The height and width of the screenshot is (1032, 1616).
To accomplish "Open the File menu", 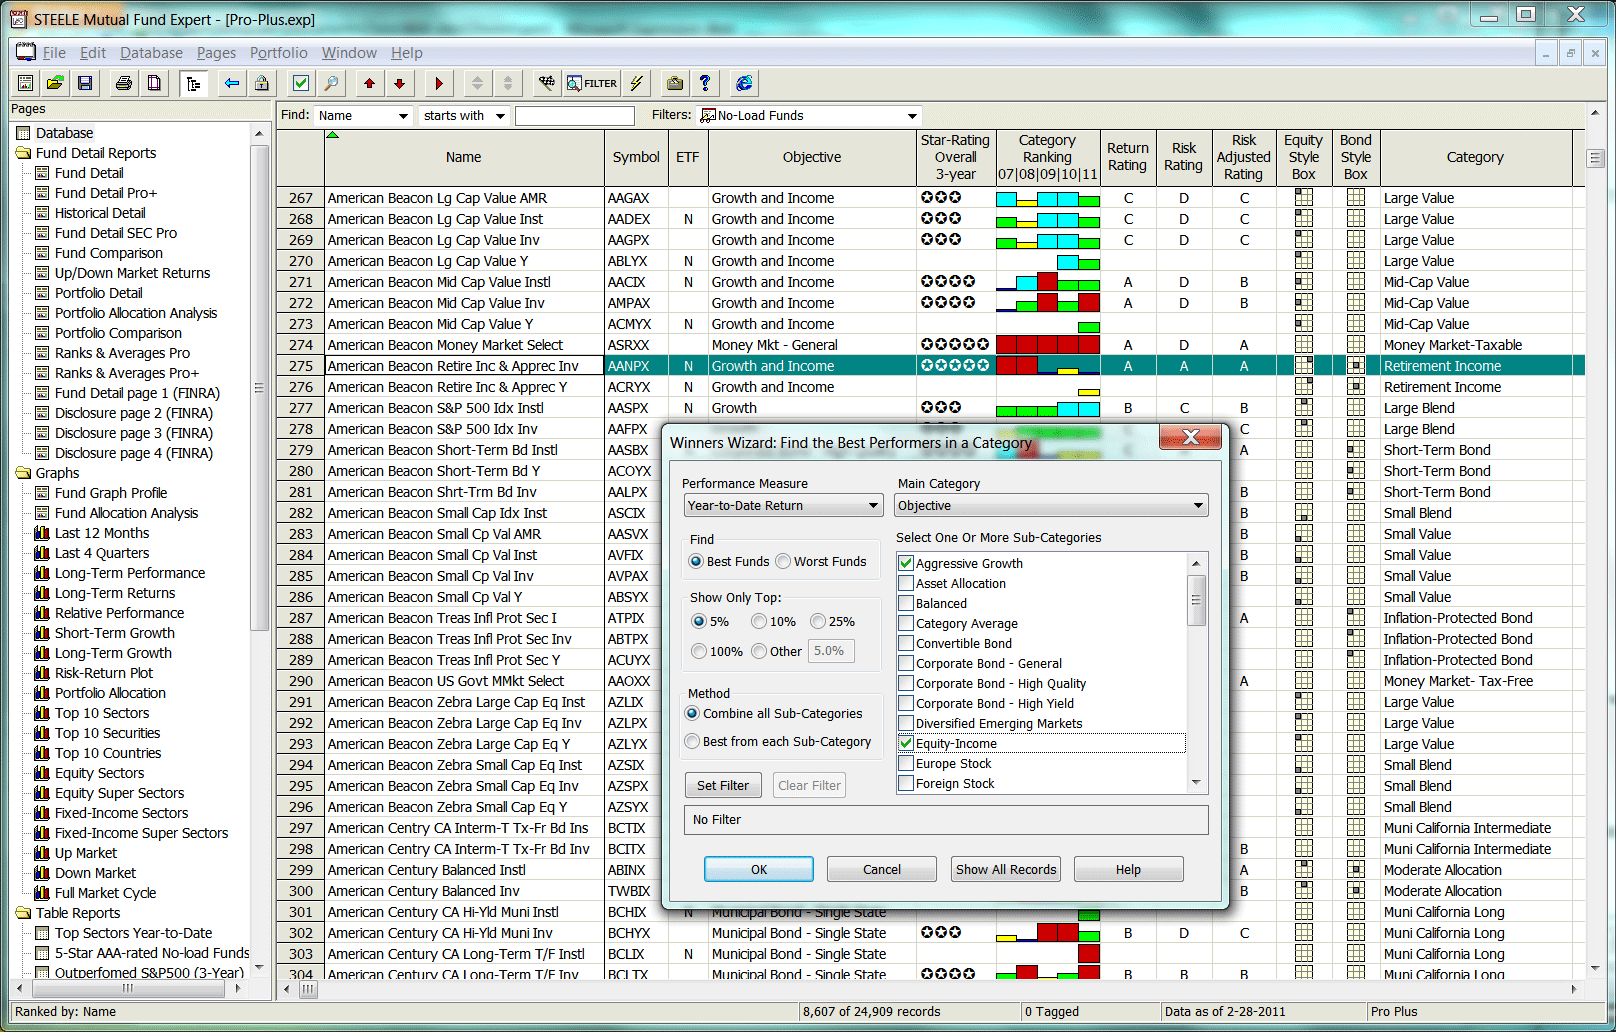I will [x=54, y=53].
